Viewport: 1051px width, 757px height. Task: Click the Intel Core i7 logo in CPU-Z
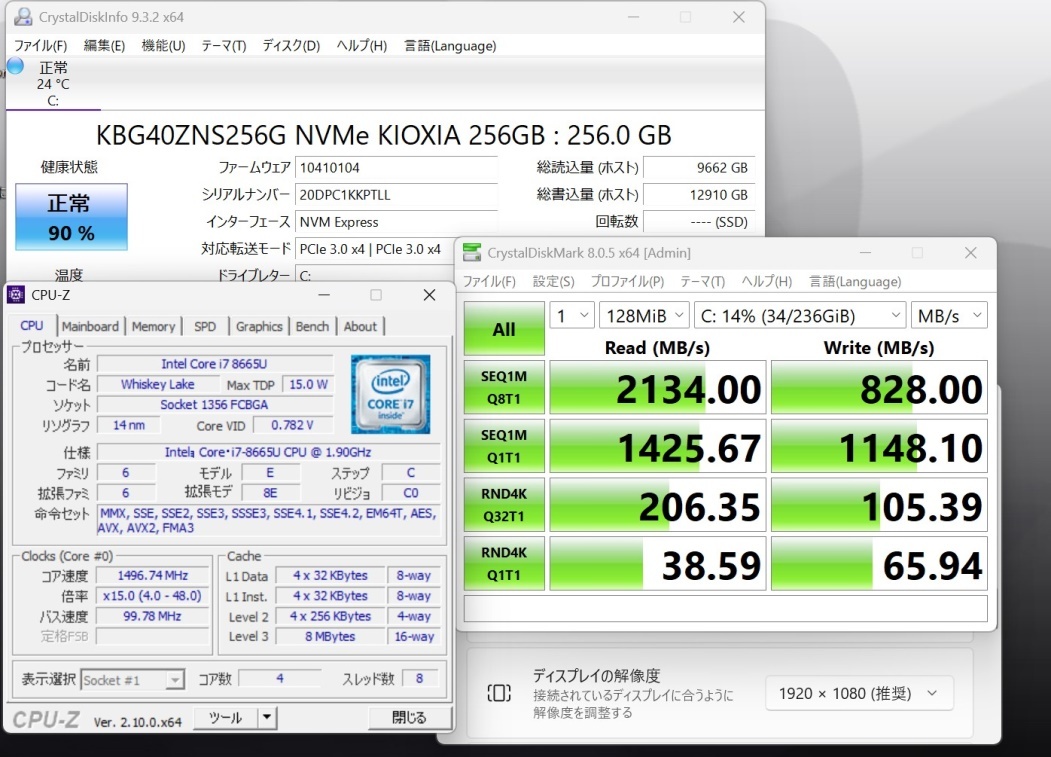click(x=390, y=394)
